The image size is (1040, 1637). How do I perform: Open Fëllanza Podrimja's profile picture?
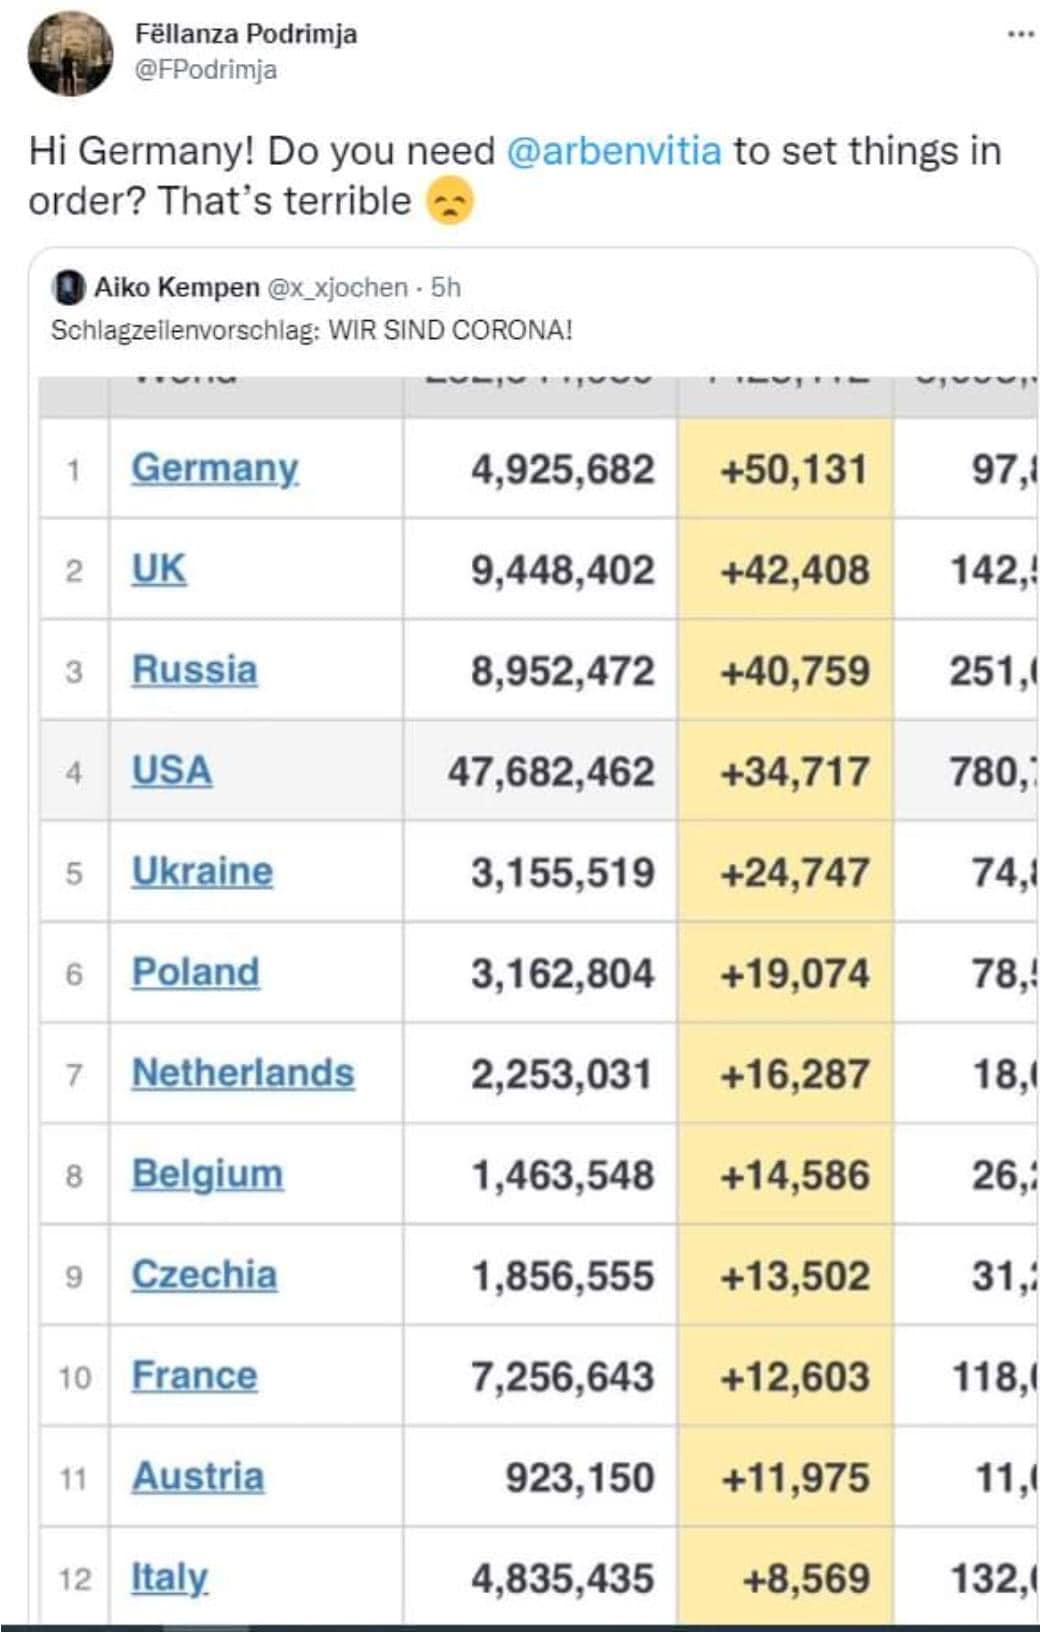[70, 54]
